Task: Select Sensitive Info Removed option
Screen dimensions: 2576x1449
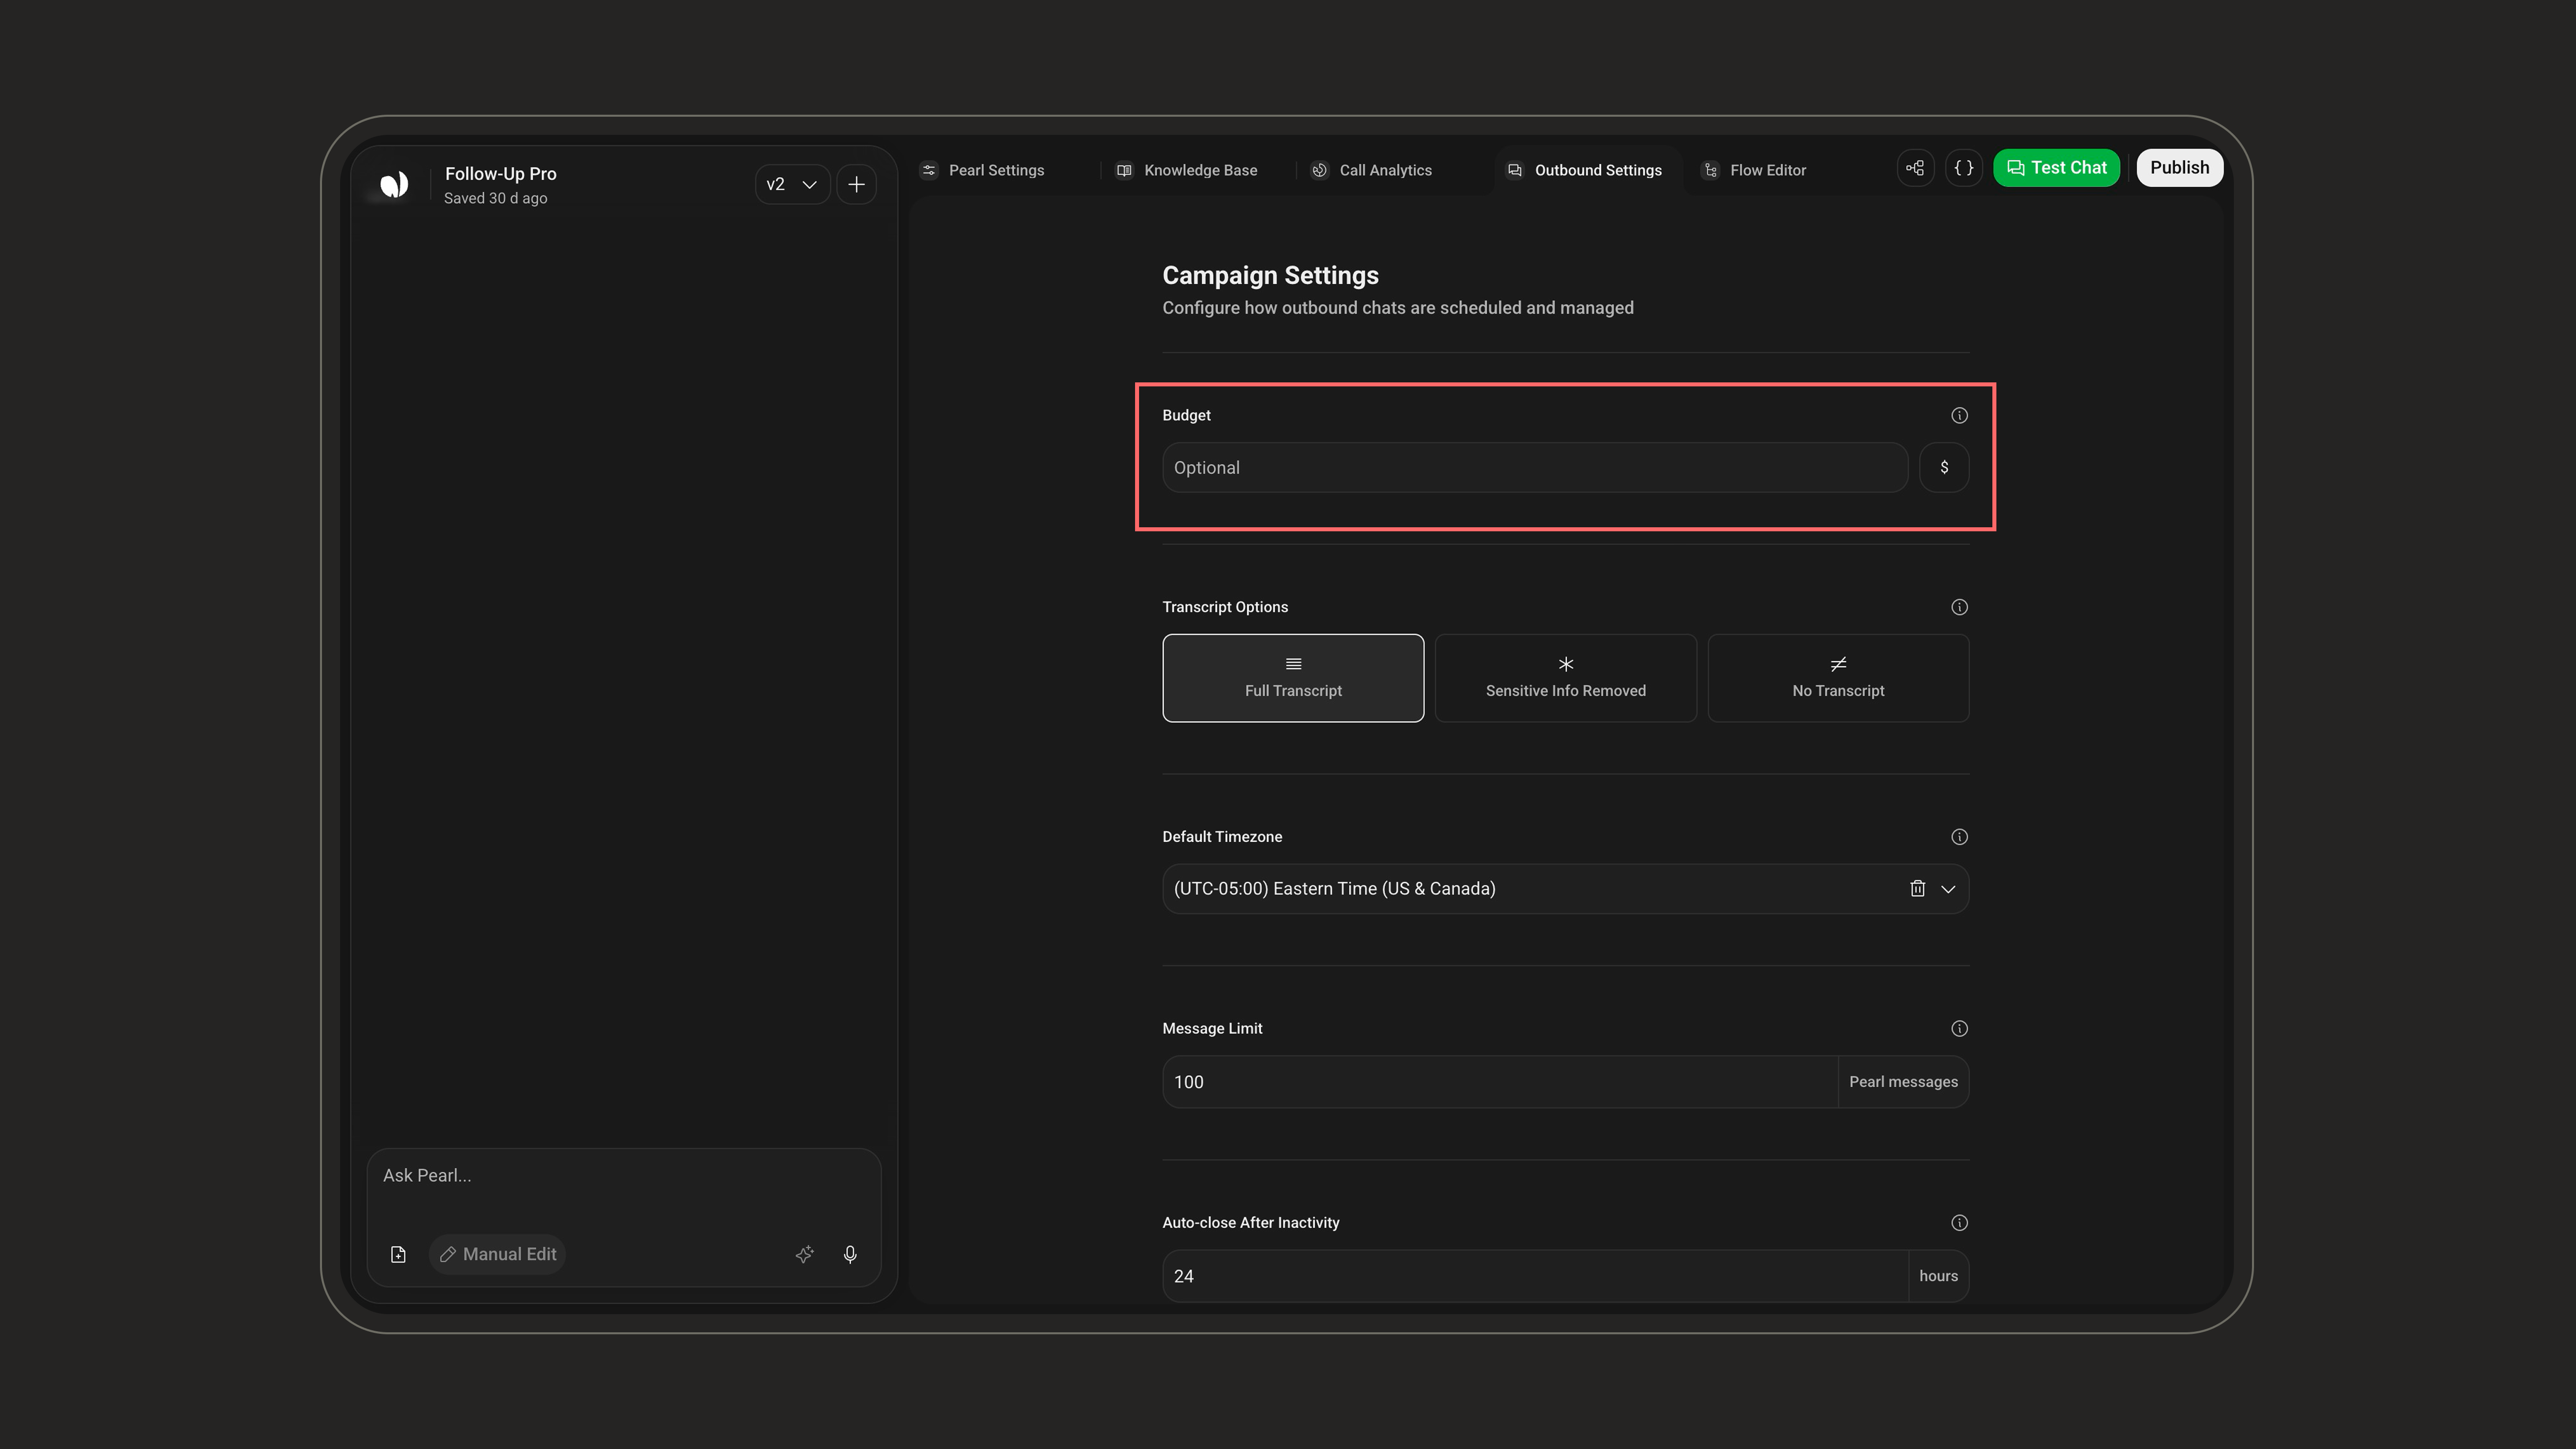Action: pyautogui.click(x=1565, y=678)
